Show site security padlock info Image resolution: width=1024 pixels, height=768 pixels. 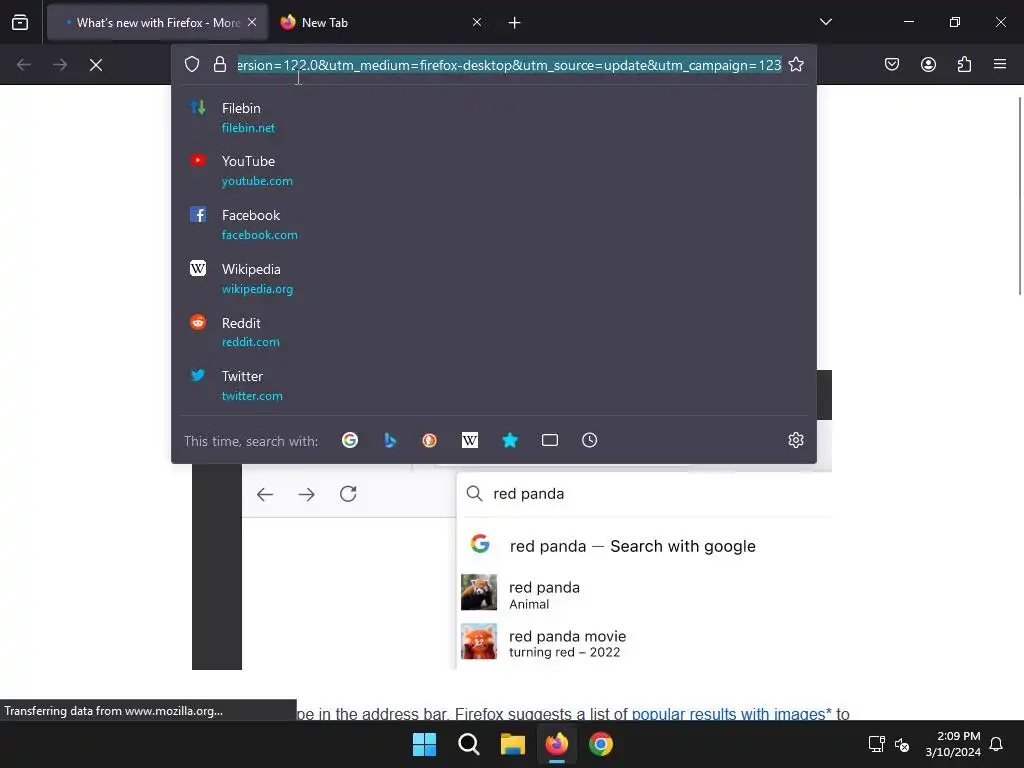(220, 65)
